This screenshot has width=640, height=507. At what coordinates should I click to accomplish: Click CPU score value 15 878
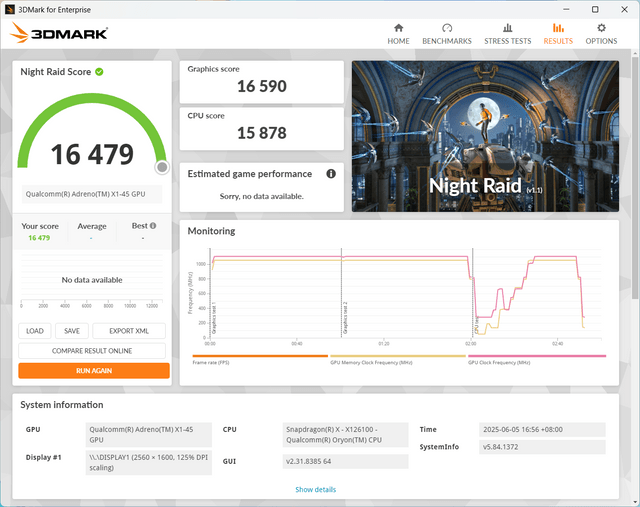(262, 133)
